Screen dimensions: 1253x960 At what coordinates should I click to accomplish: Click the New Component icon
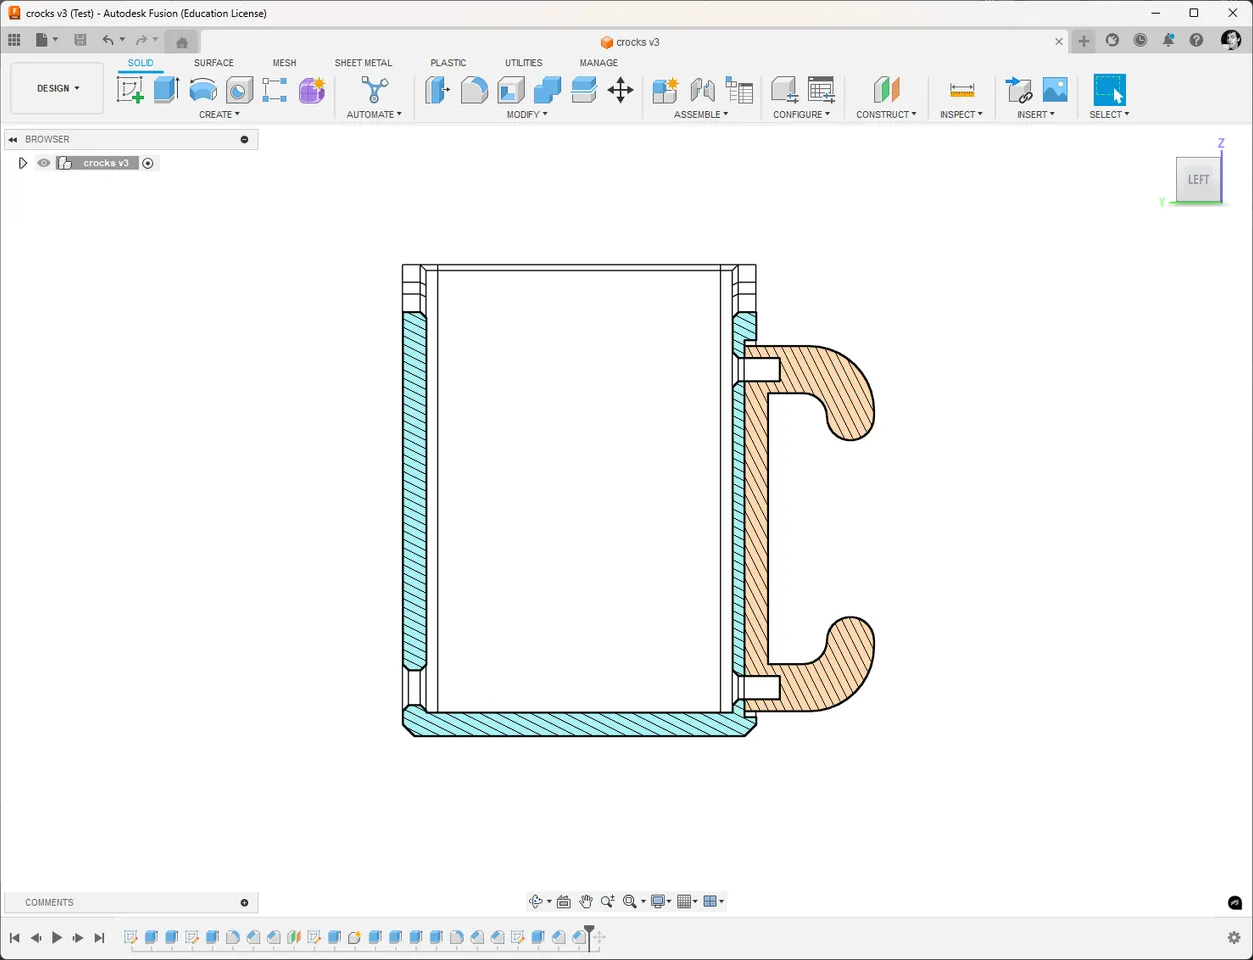(665, 90)
